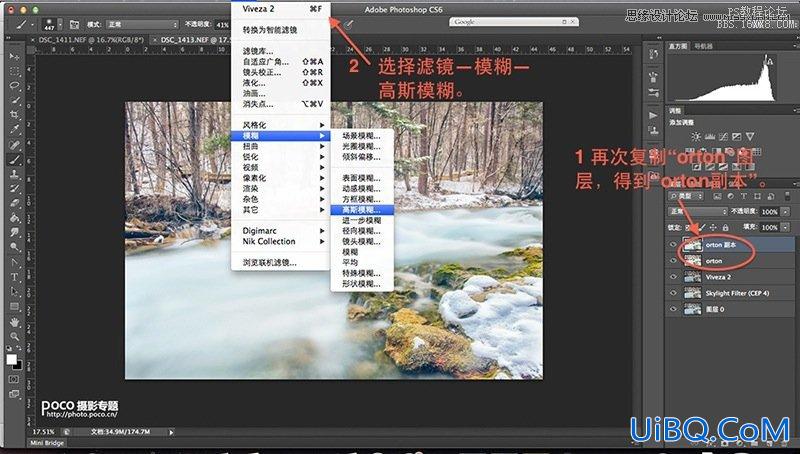
Task: Toggle lock all on layer
Action: 725,228
